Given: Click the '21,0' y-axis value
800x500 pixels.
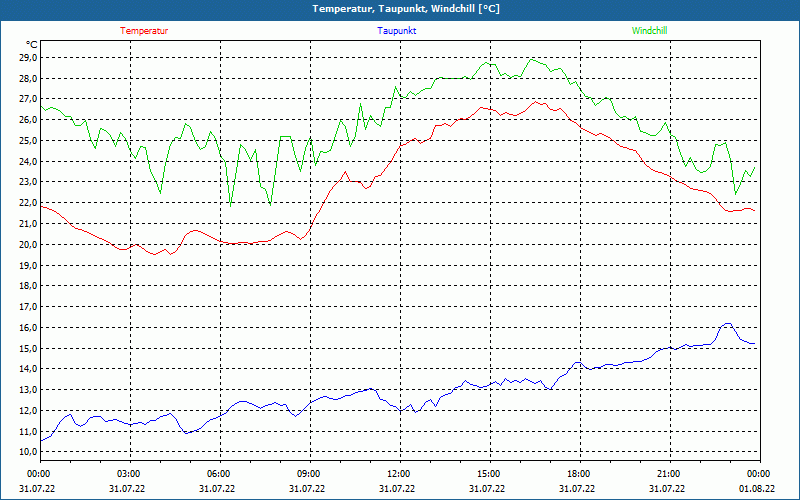Looking at the screenshot, I should 29,224.
